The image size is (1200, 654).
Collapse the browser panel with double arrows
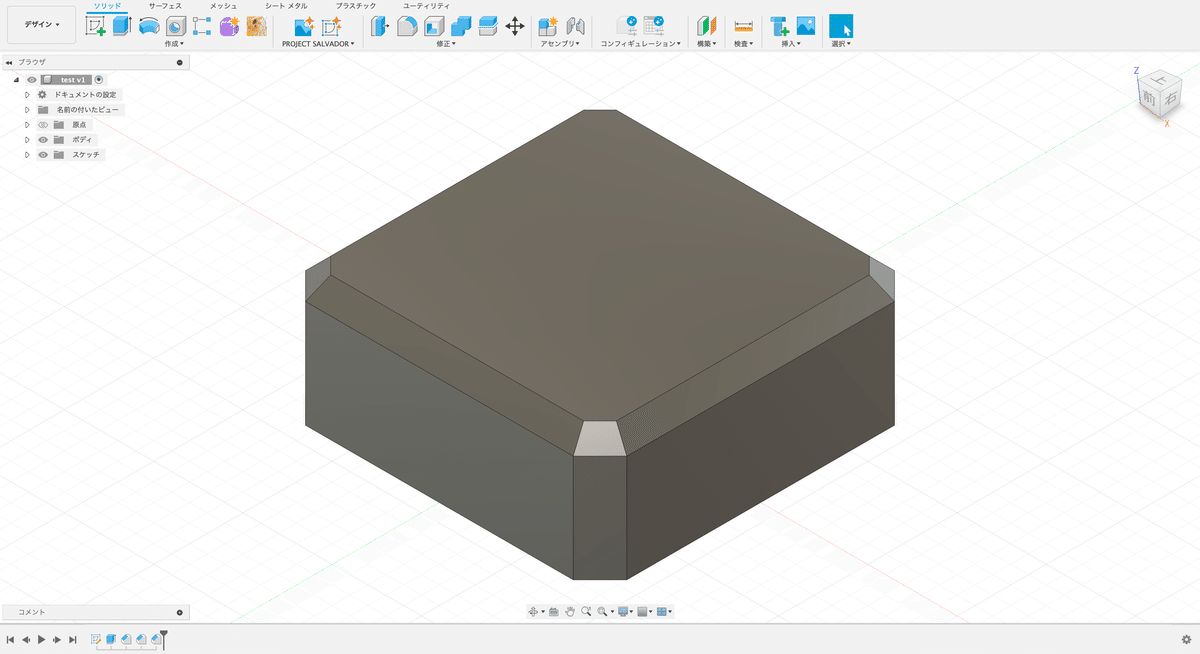[x=9, y=62]
